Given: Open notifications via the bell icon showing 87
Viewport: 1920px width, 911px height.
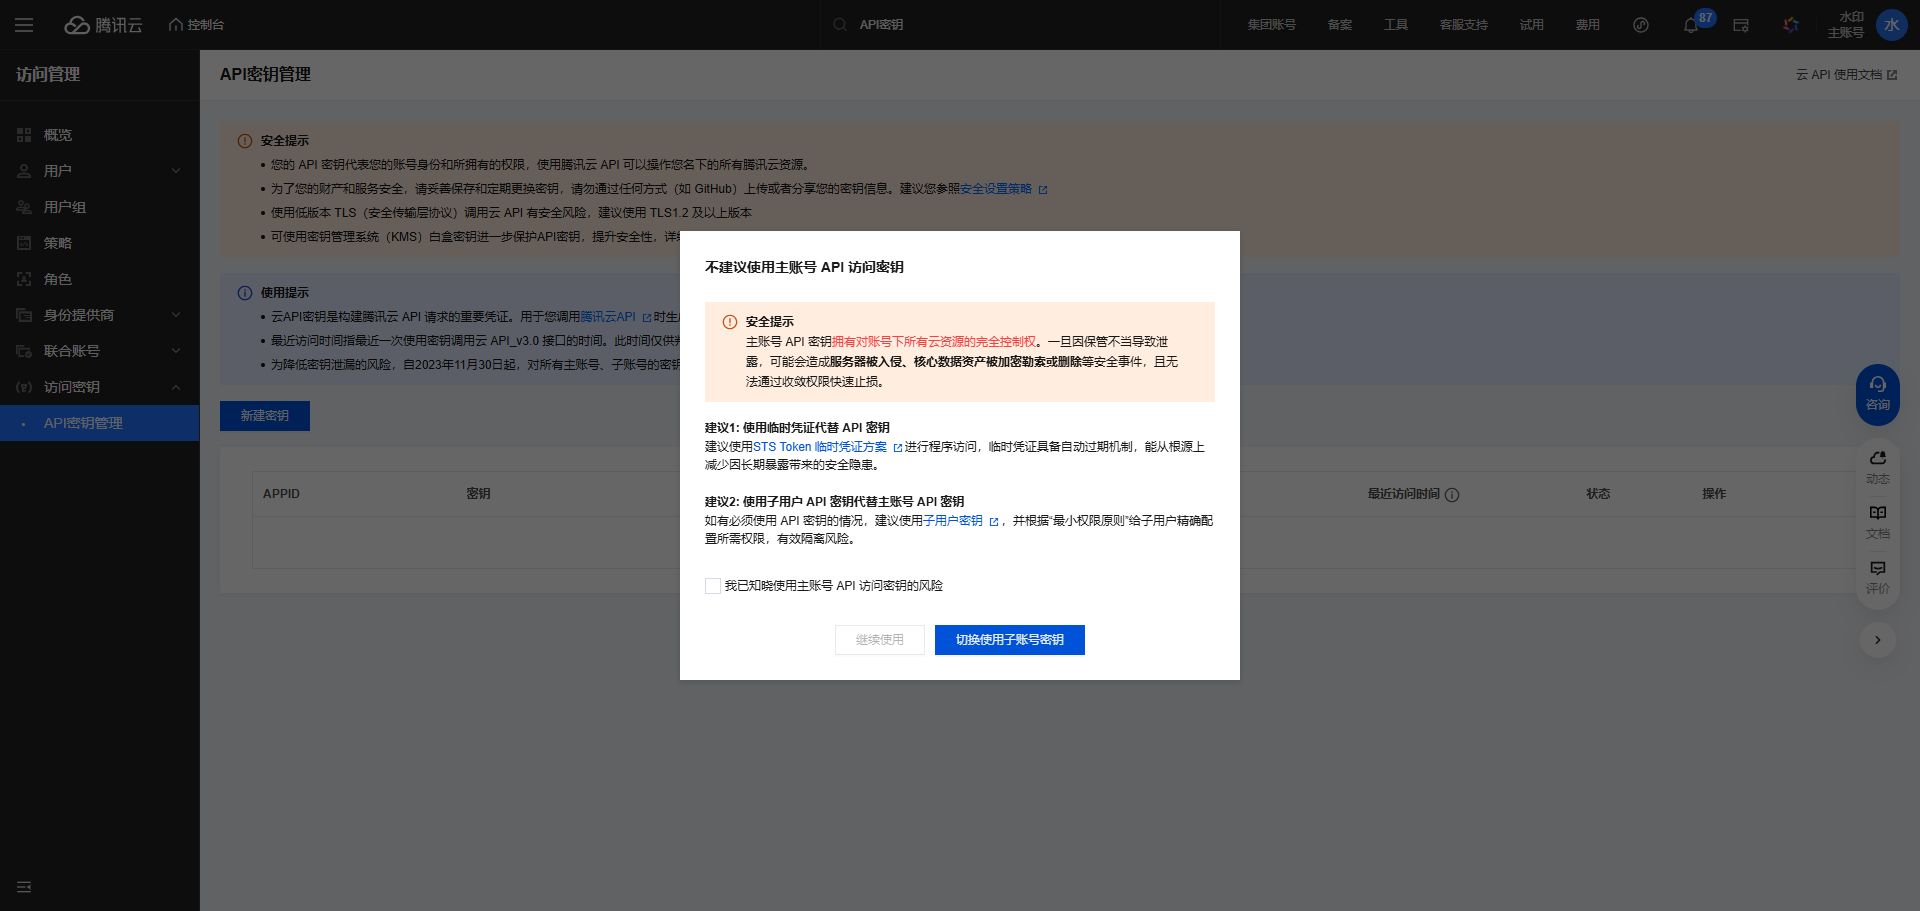Looking at the screenshot, I should (x=1690, y=25).
